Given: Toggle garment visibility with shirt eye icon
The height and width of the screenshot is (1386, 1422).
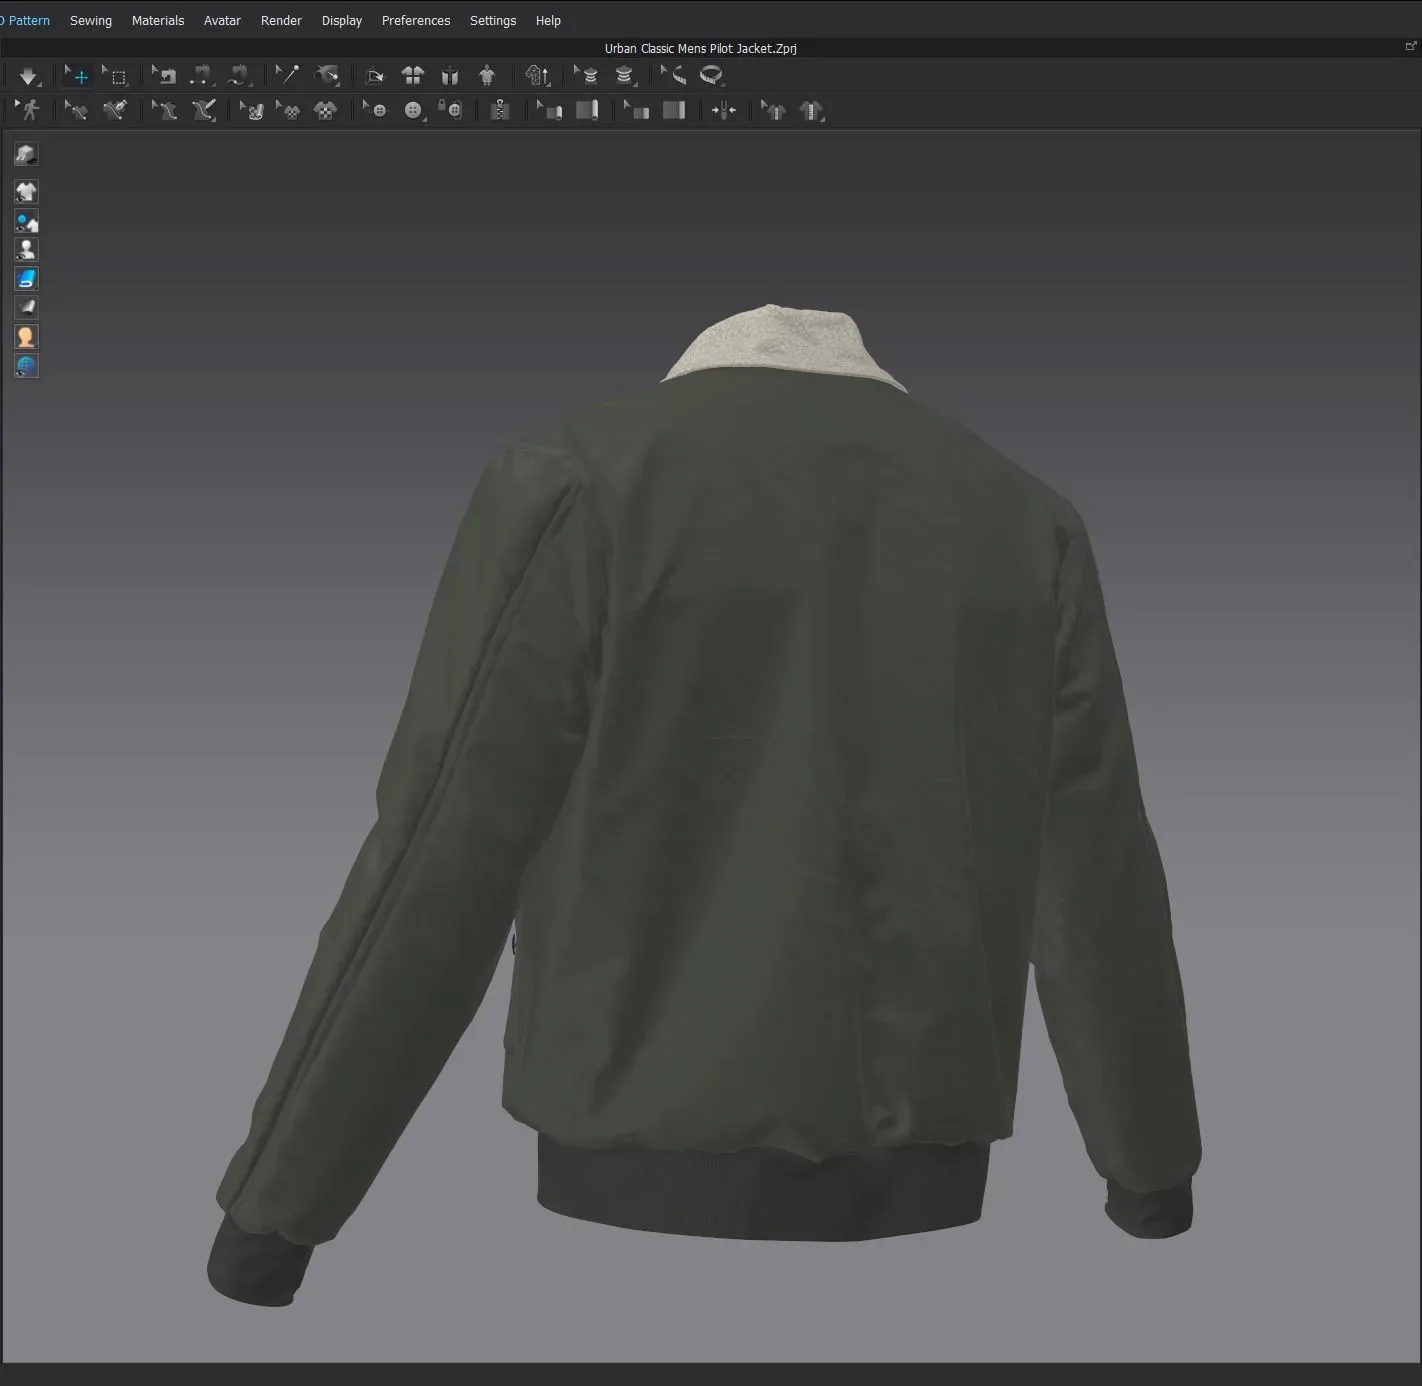Looking at the screenshot, I should [26, 192].
